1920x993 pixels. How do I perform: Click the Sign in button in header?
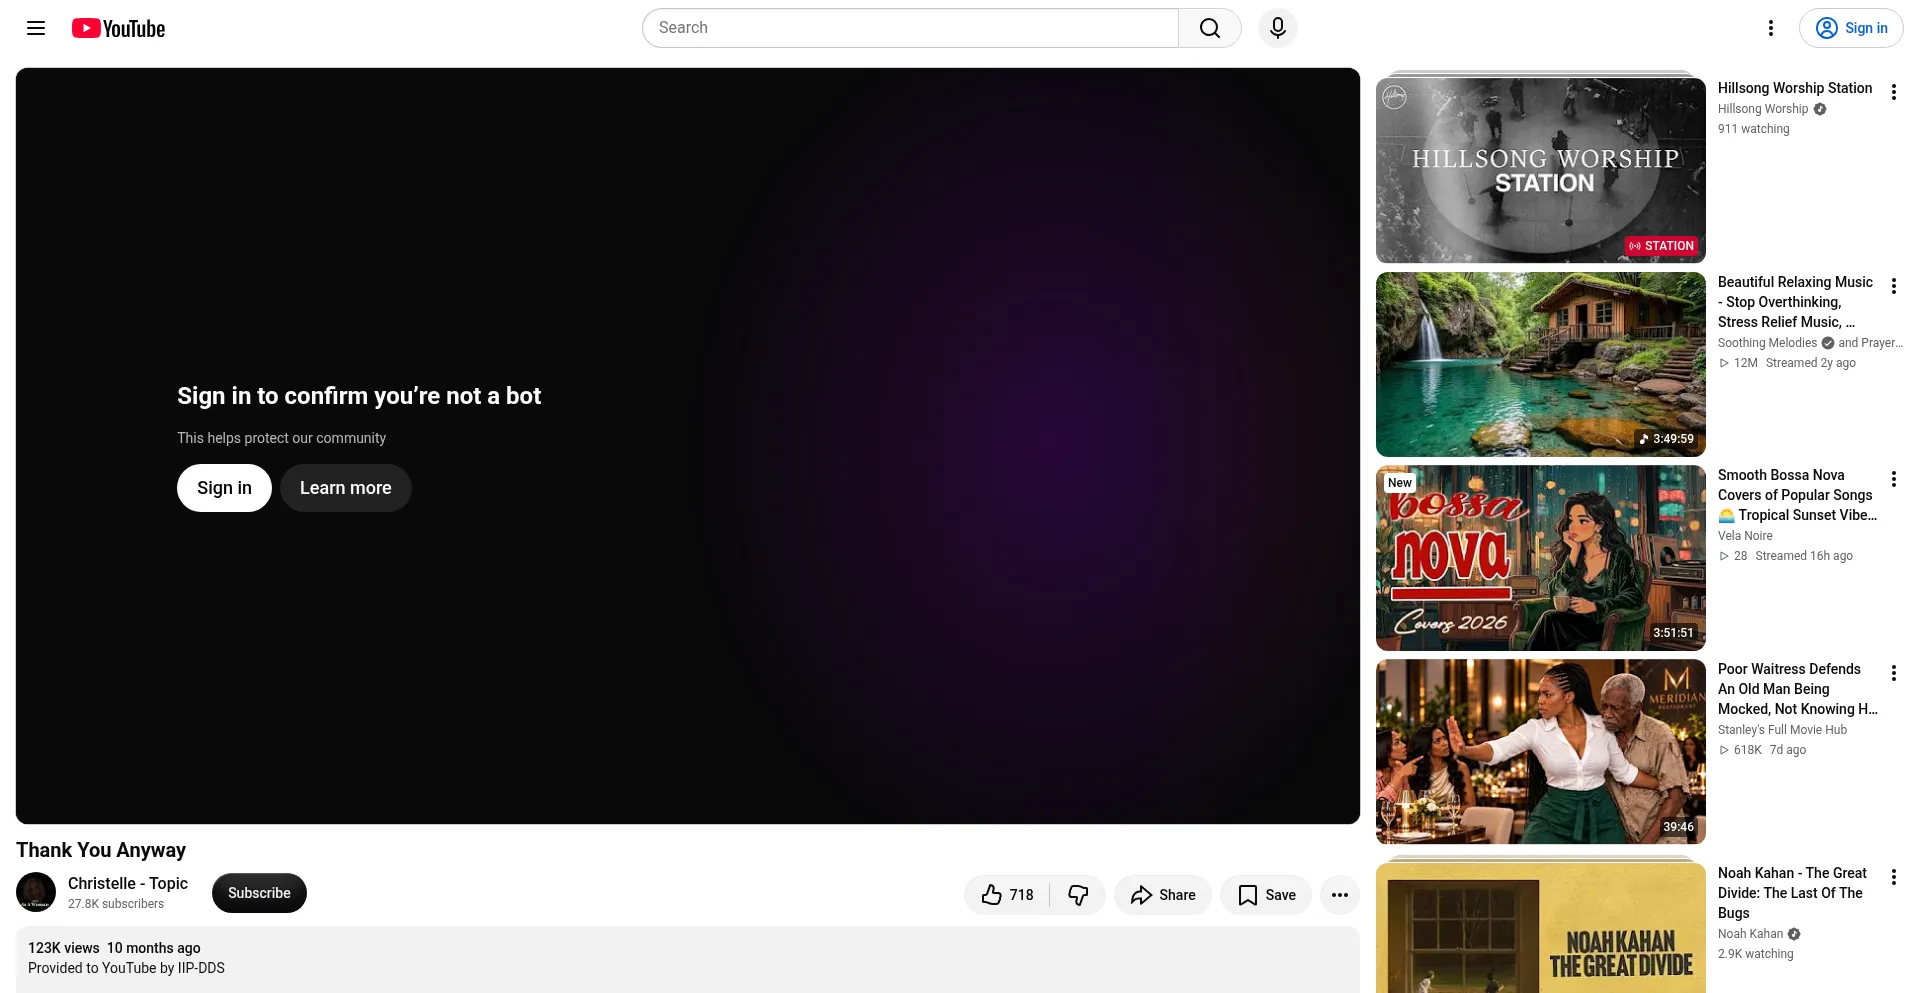pos(1851,28)
